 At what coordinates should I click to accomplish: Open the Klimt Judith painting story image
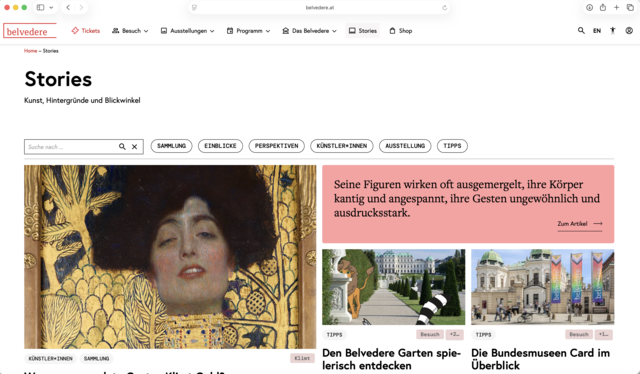(170, 257)
